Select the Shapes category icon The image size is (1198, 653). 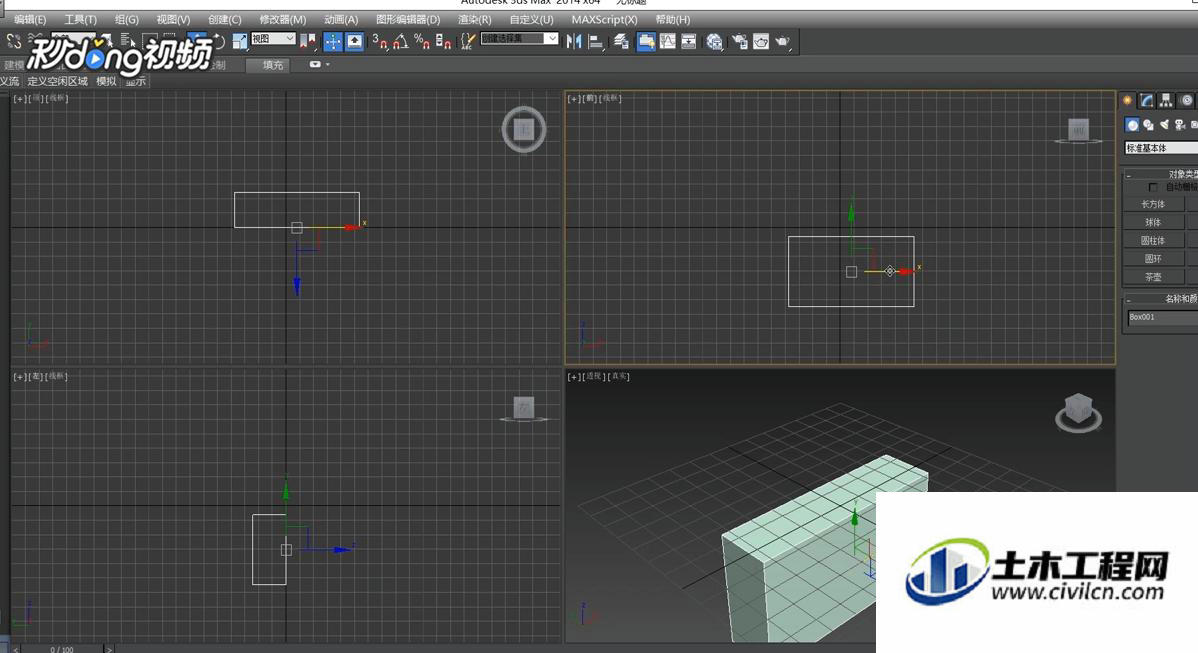1148,124
